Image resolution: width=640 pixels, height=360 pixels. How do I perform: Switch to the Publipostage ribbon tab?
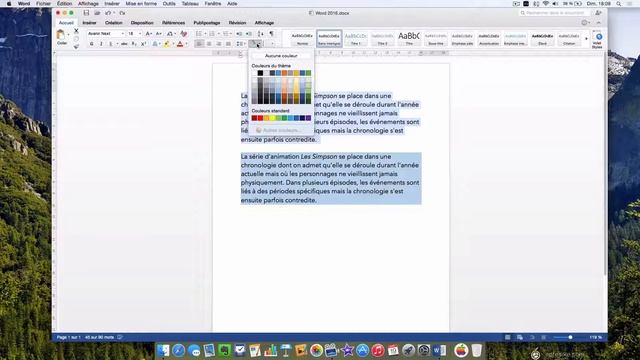click(207, 23)
